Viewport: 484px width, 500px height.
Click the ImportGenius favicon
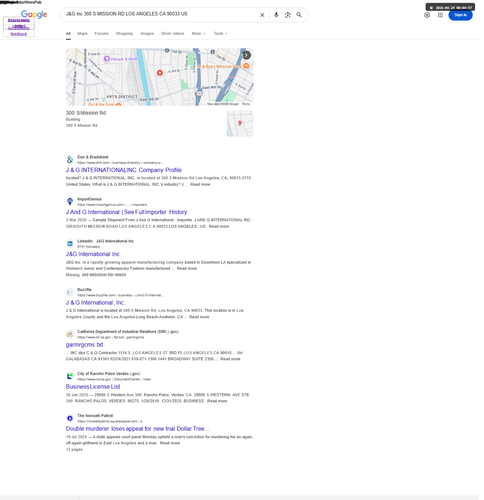70,201
